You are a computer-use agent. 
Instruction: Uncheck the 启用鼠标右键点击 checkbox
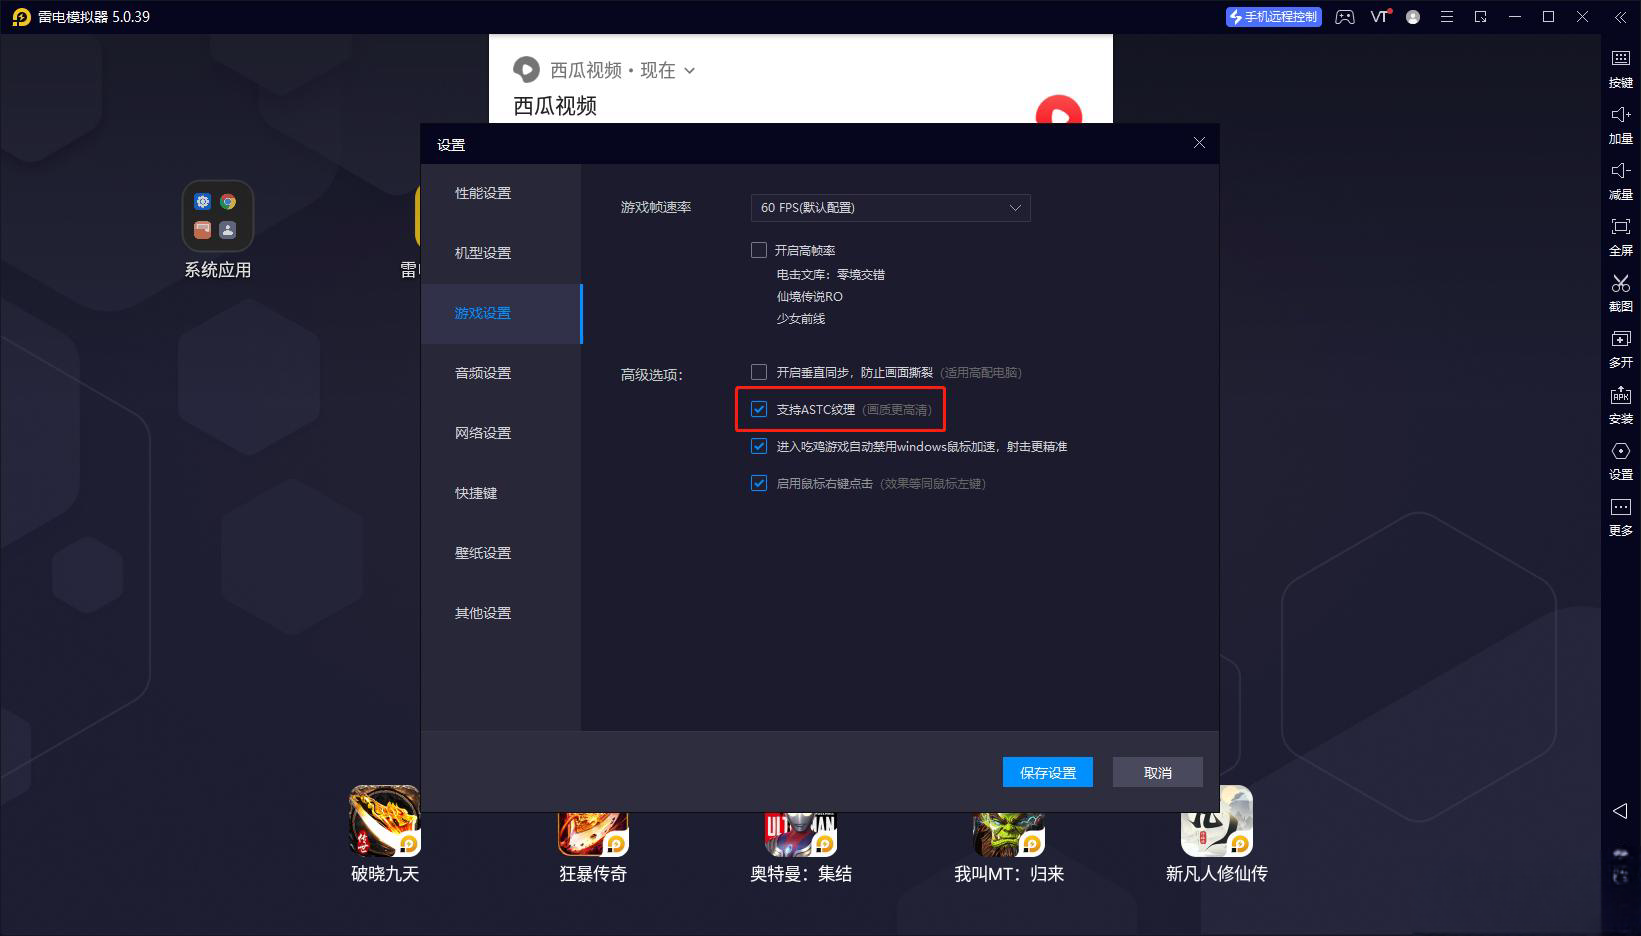coord(759,483)
